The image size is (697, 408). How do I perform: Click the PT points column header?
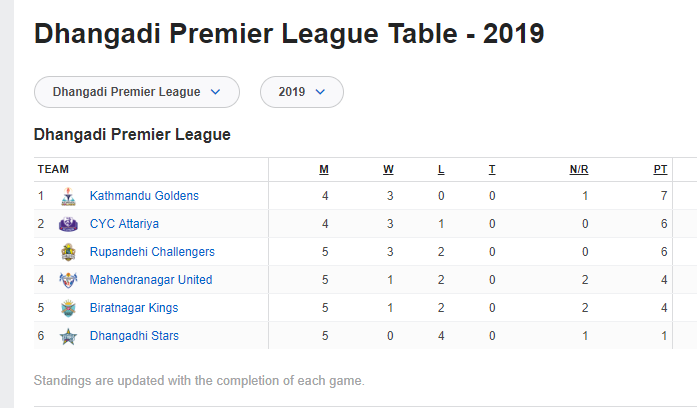(x=660, y=170)
